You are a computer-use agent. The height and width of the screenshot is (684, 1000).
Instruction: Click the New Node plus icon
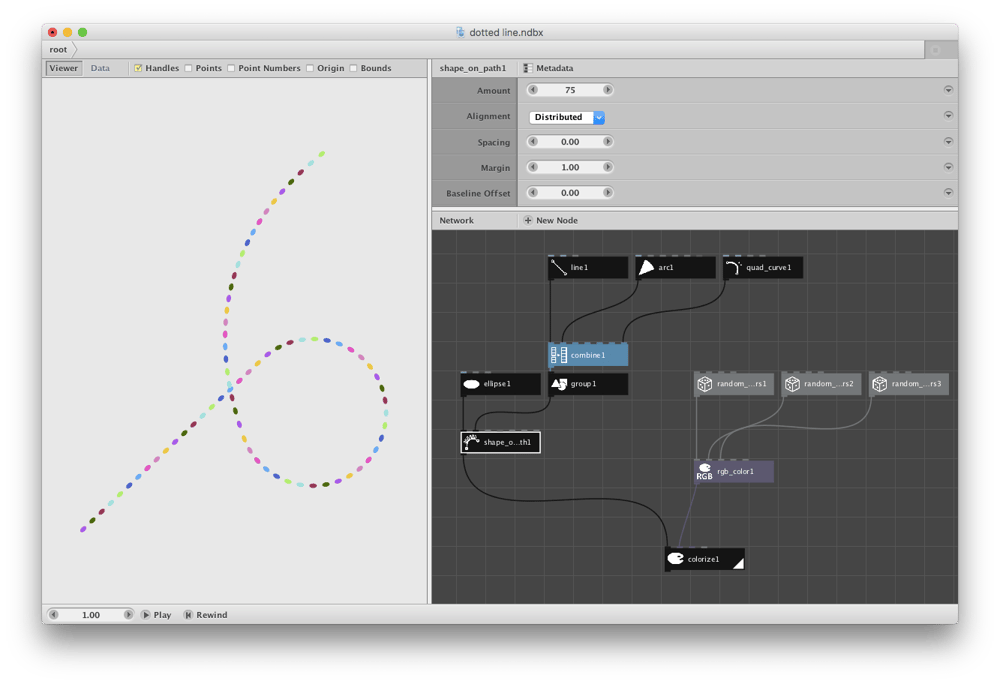[x=527, y=221]
